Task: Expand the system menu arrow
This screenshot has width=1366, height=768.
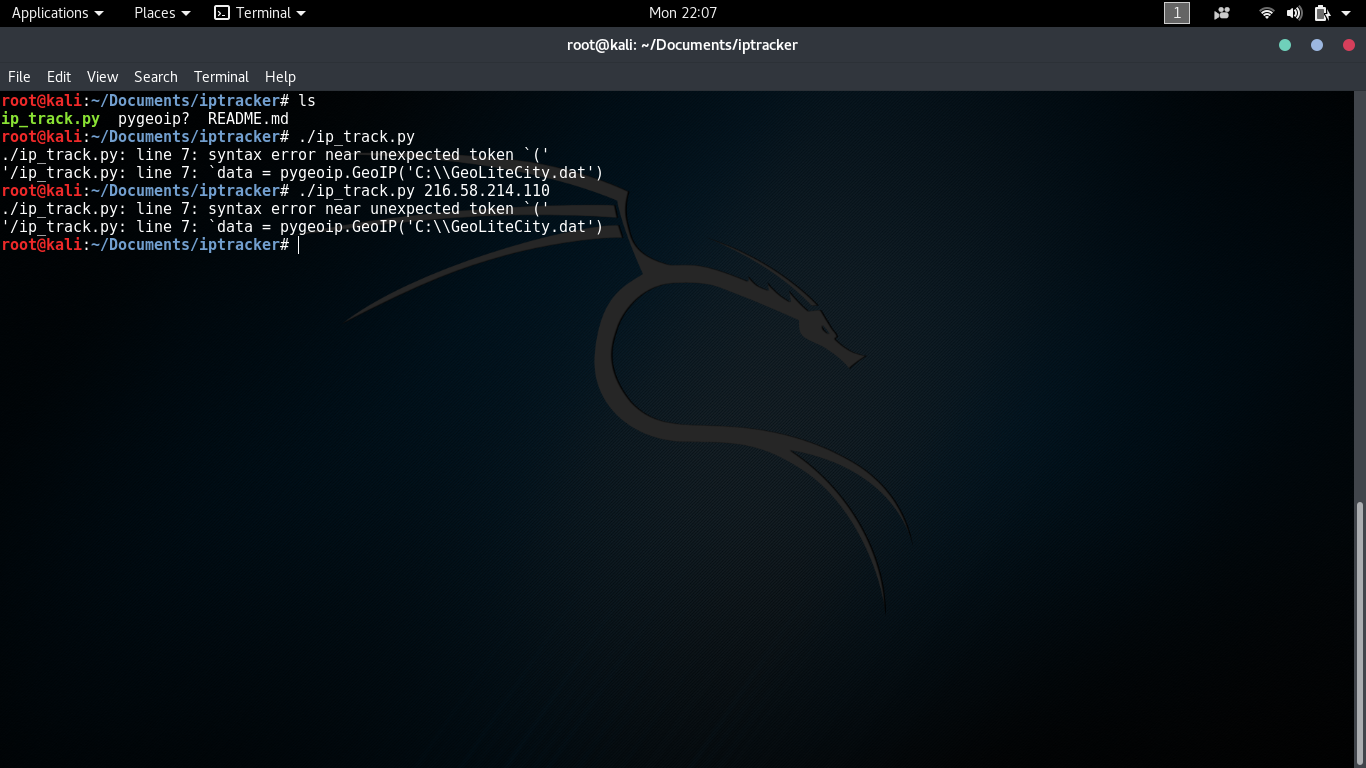Action: click(x=1346, y=13)
